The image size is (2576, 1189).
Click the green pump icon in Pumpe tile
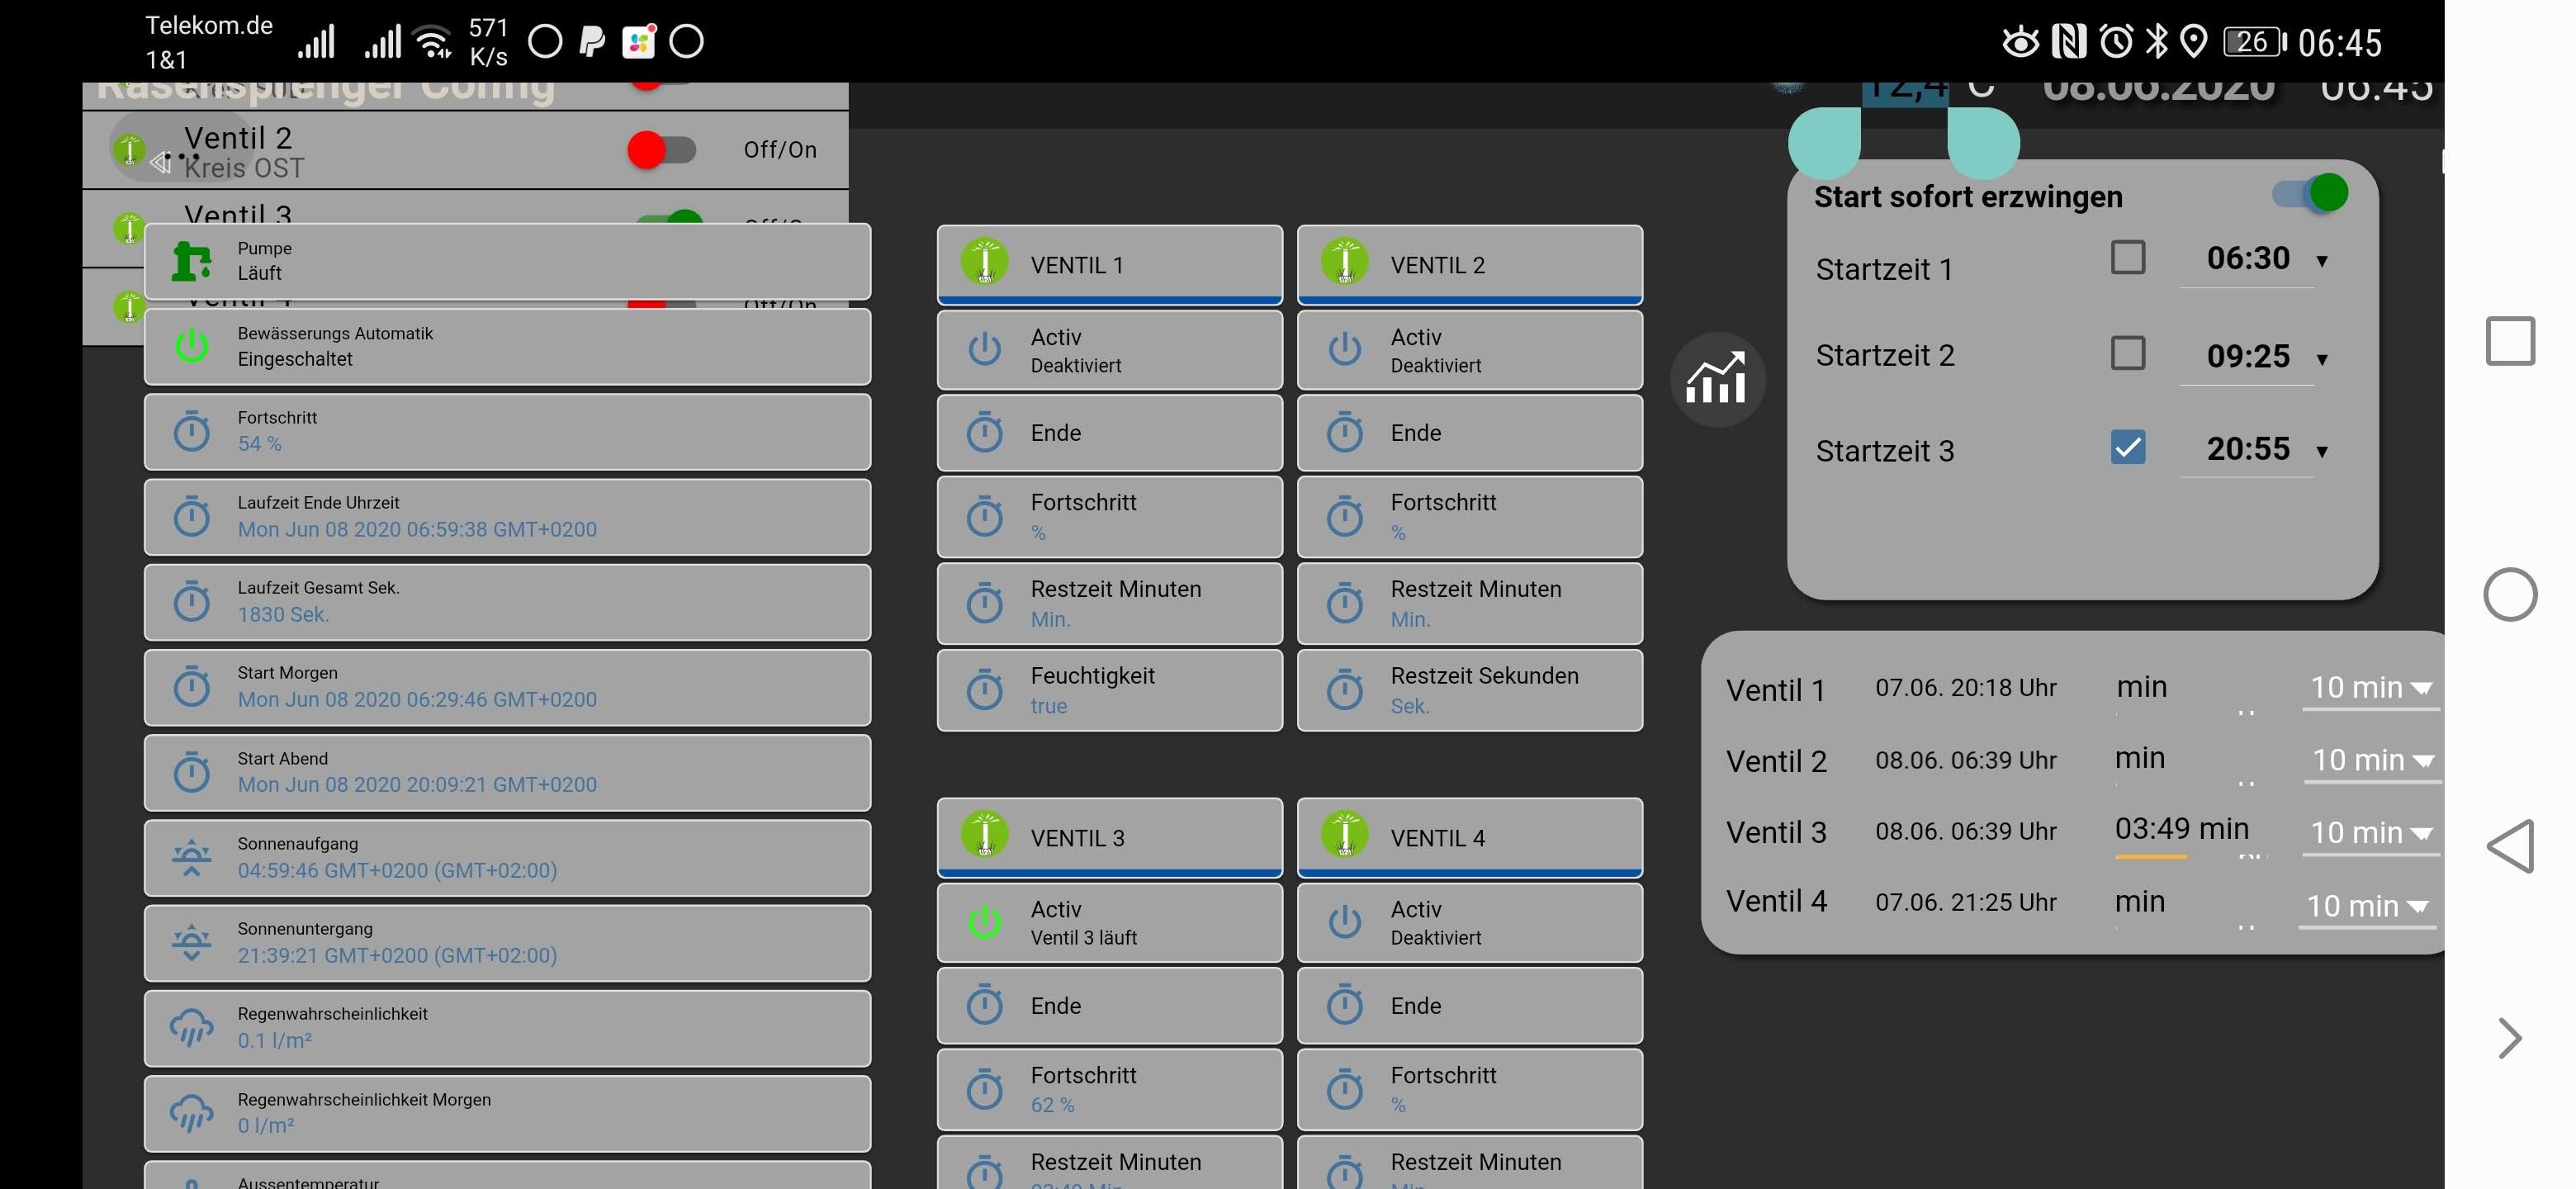pos(191,261)
